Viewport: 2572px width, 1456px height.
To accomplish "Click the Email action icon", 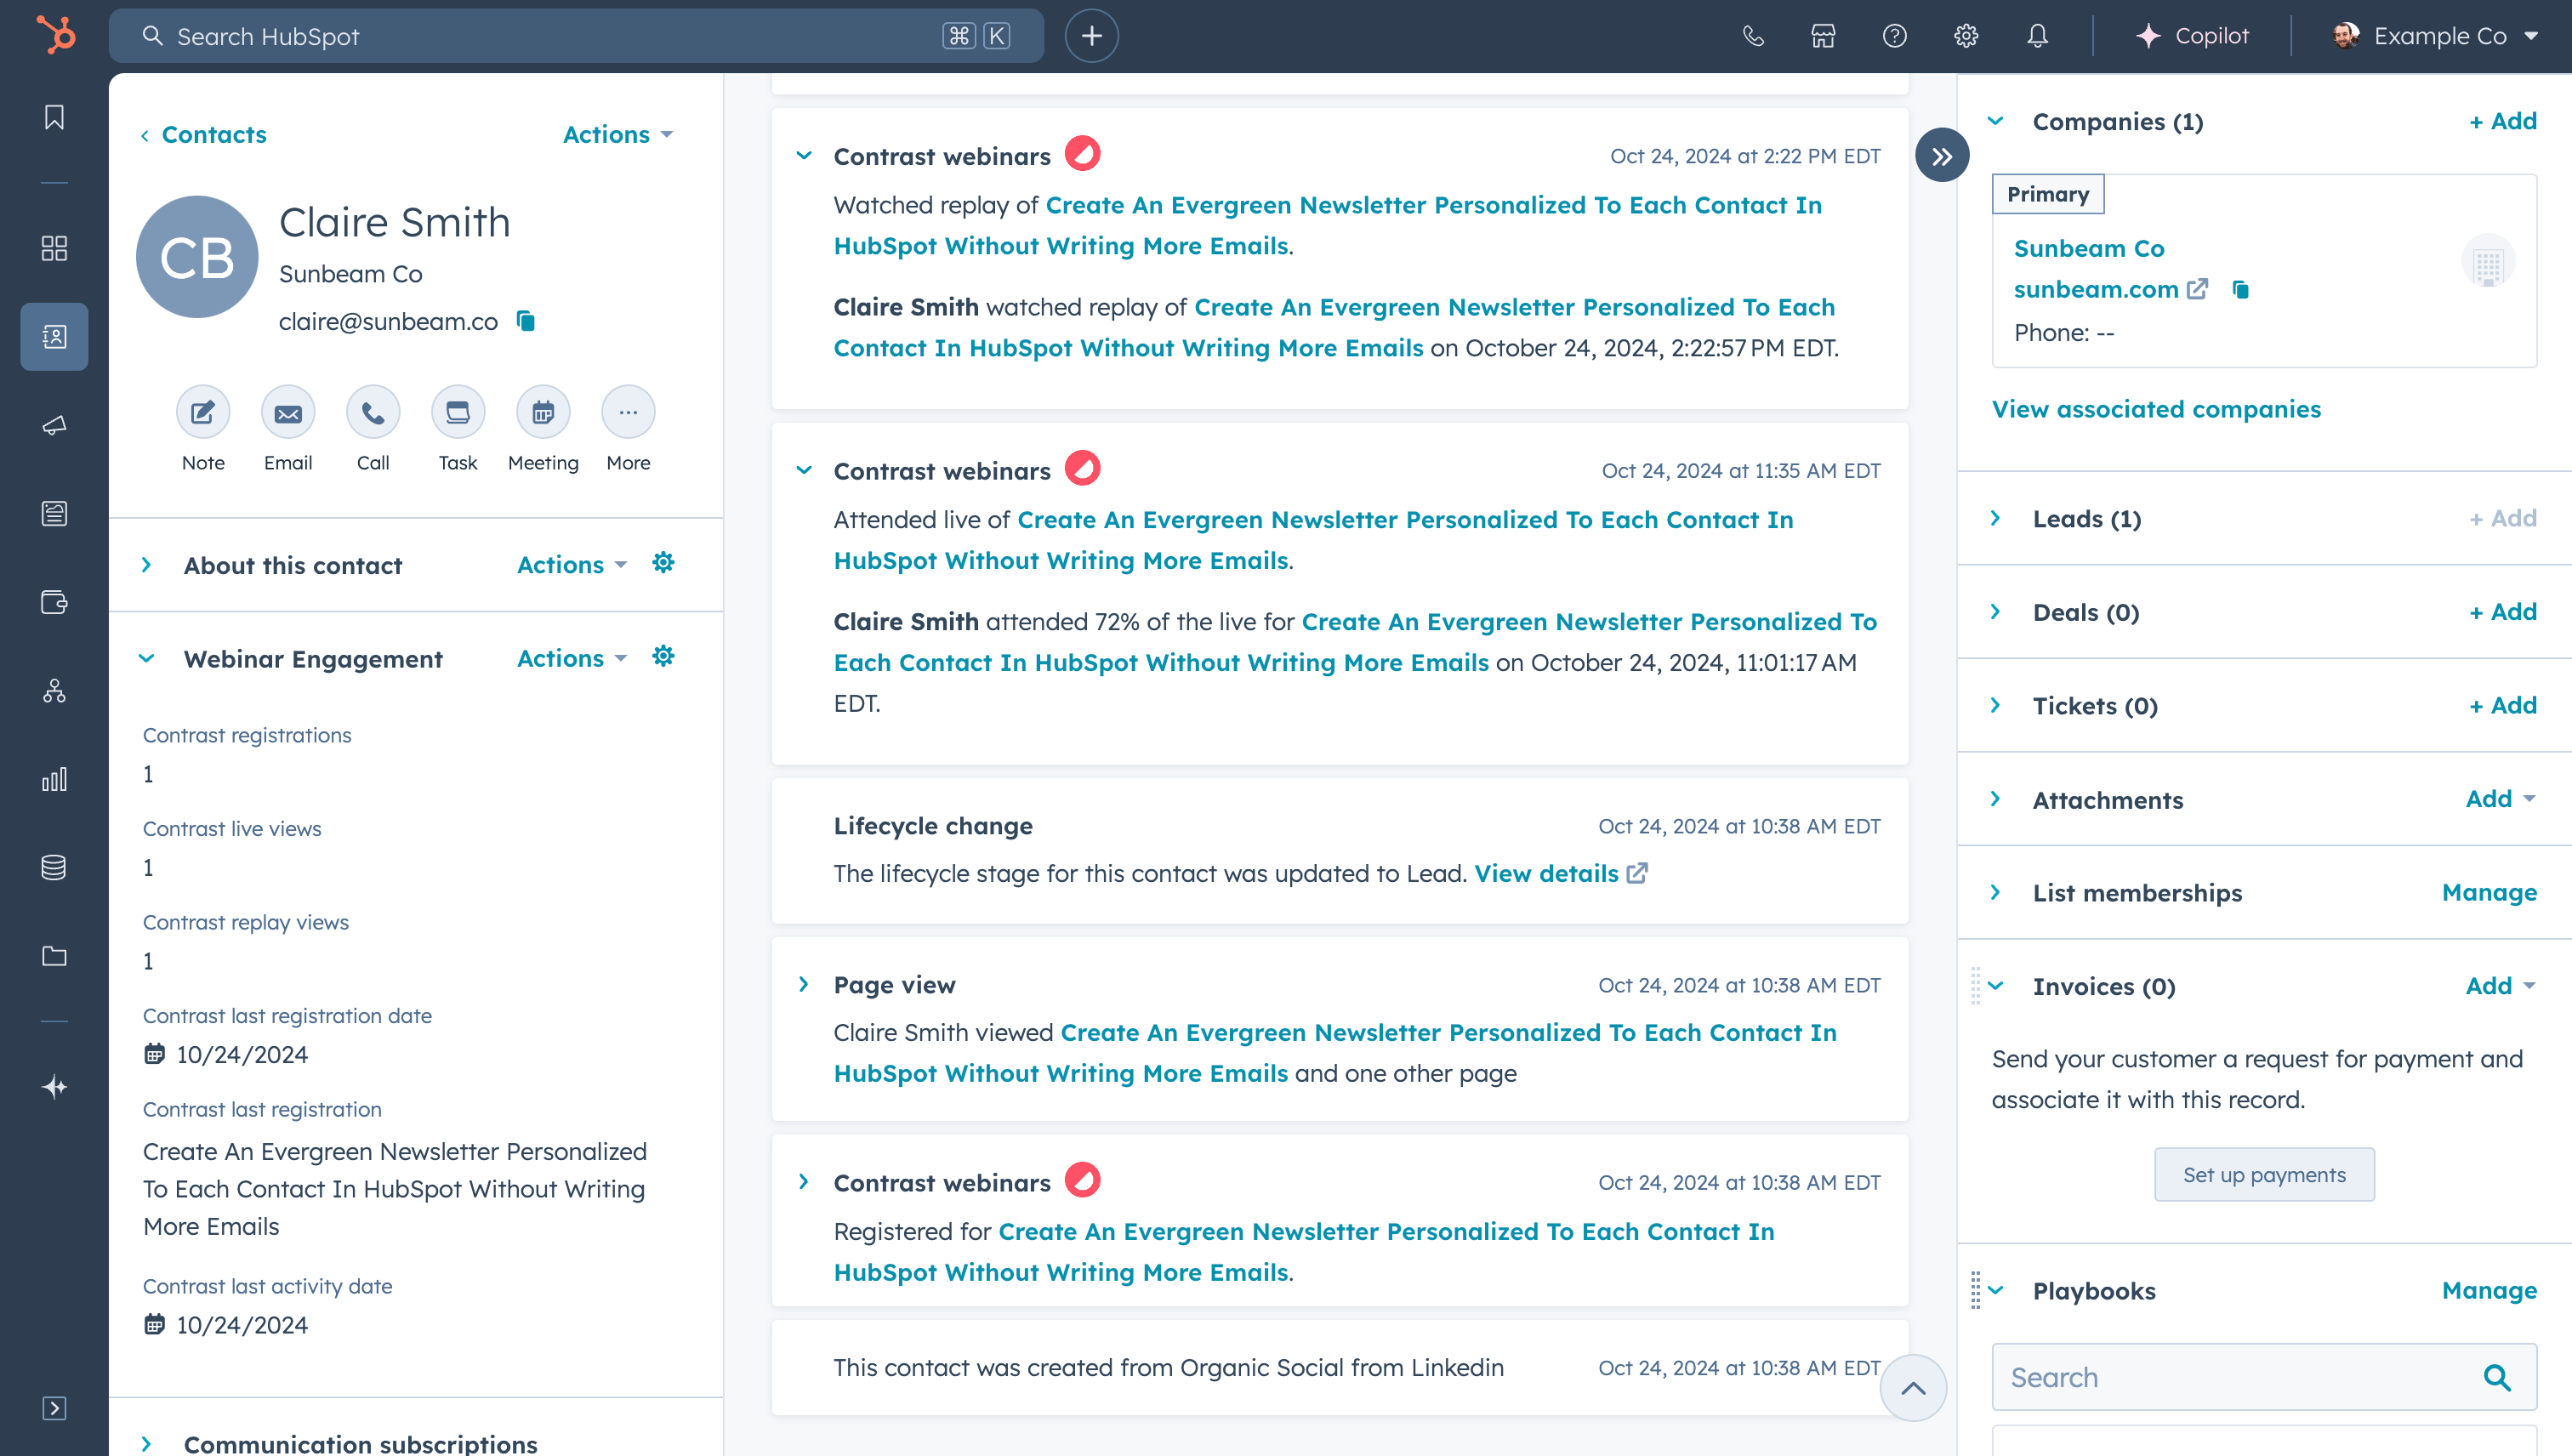I will point(288,412).
